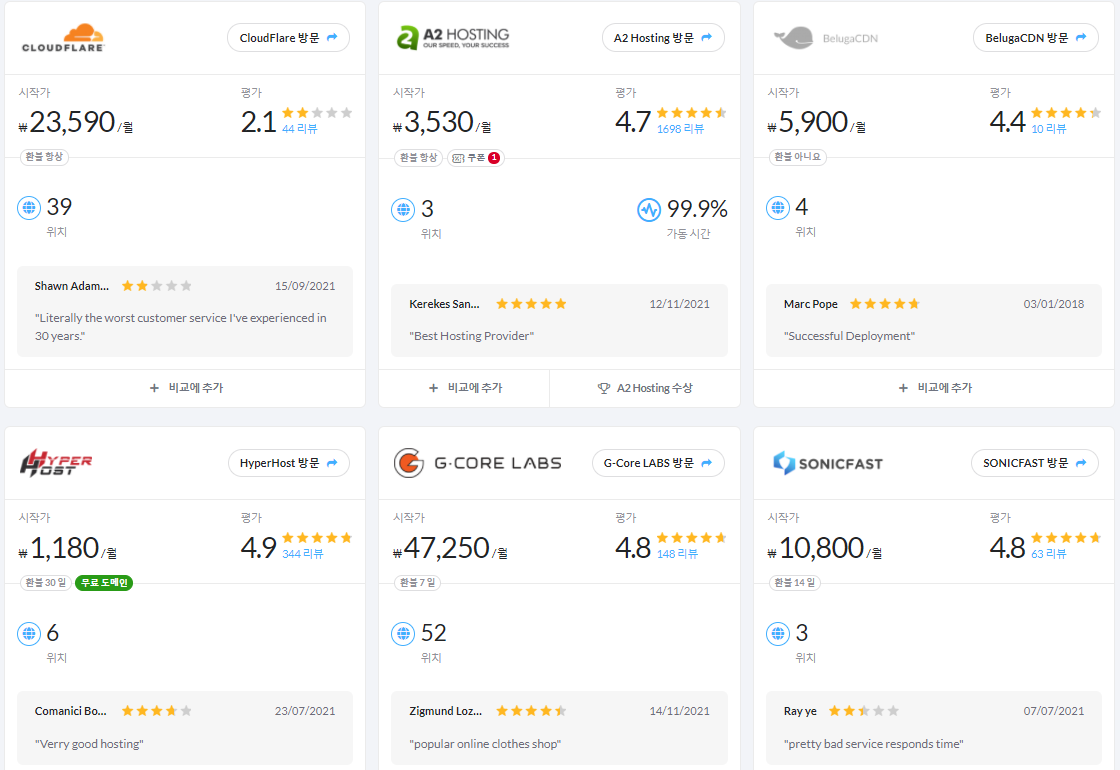The width and height of the screenshot is (1120, 770).
Task: Click the 환불 30 일 tag on HyperHost
Action: pos(46,583)
